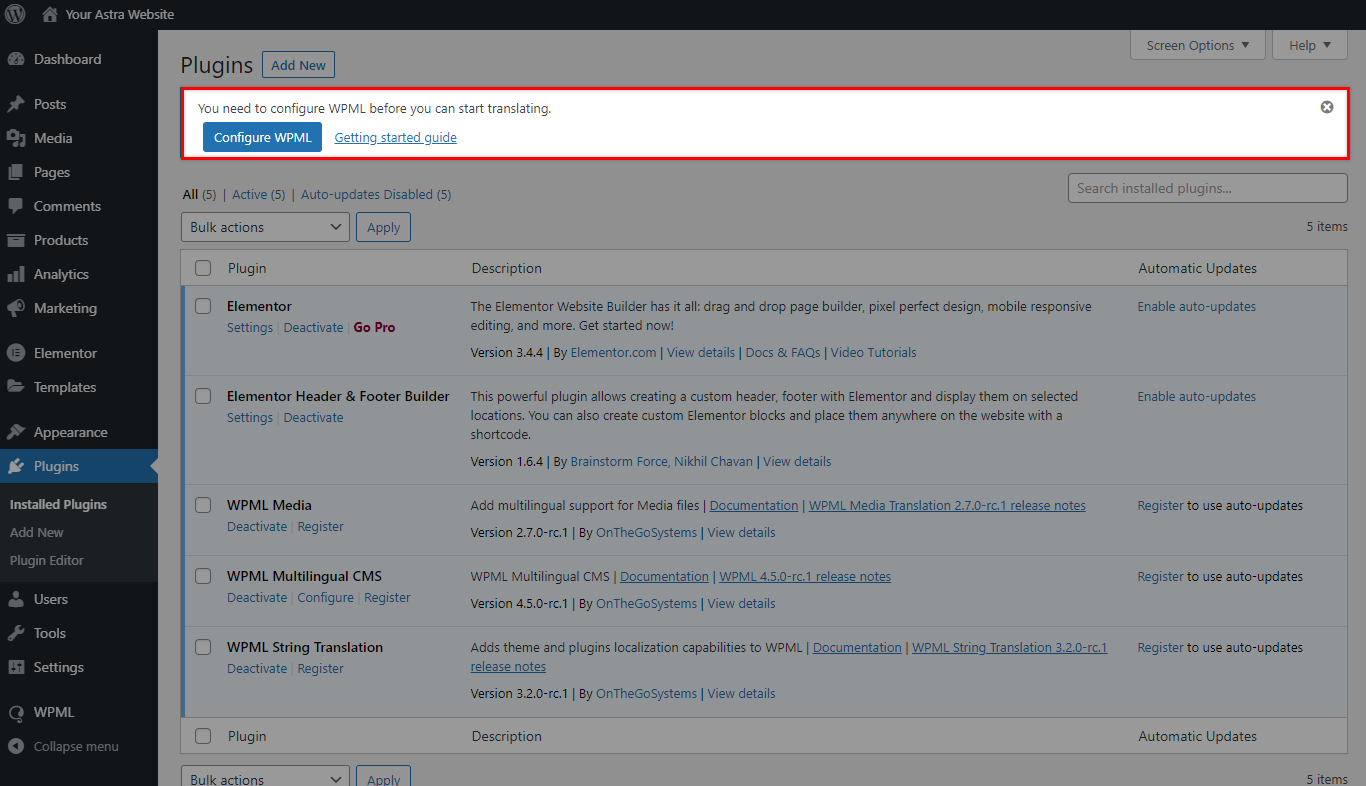
Task: Click the Tools wrench icon
Action: click(x=15, y=633)
